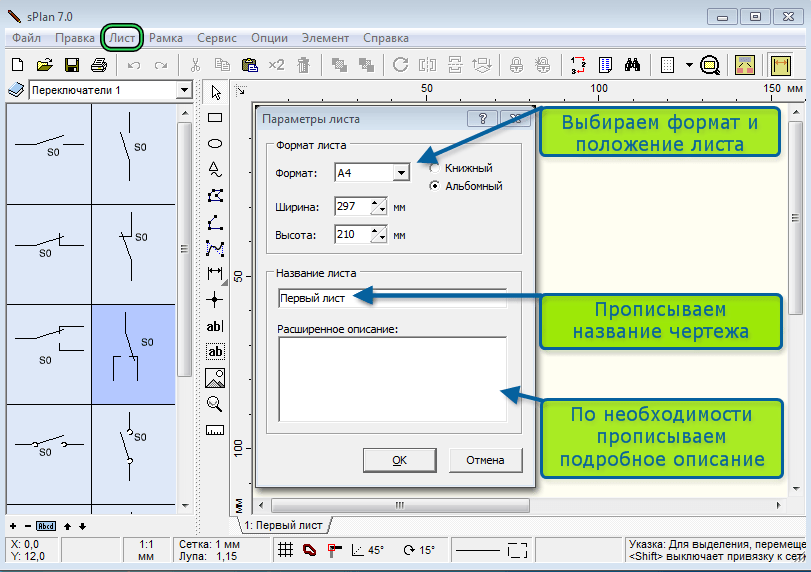Image resolution: width=811 pixels, height=572 pixels.
Task: Click the save diskette icon
Action: (72, 65)
